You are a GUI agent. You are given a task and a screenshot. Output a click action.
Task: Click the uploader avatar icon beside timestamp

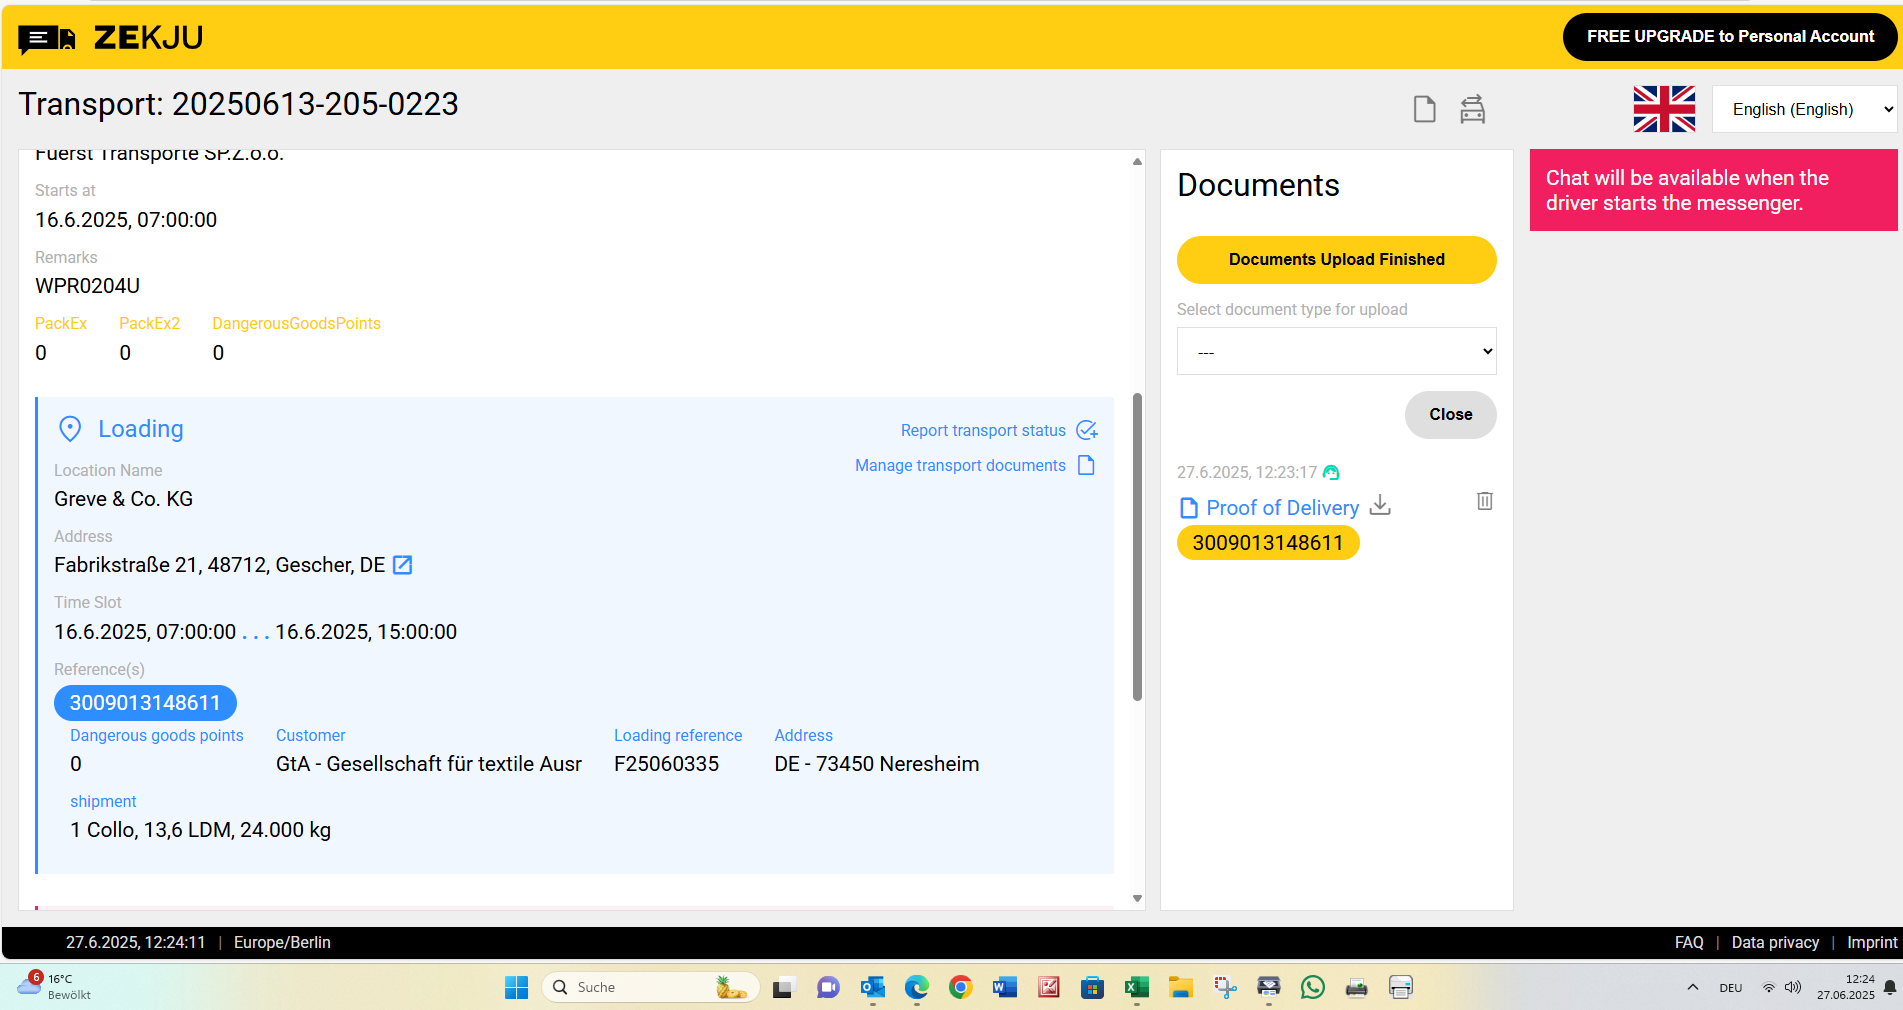1331,472
